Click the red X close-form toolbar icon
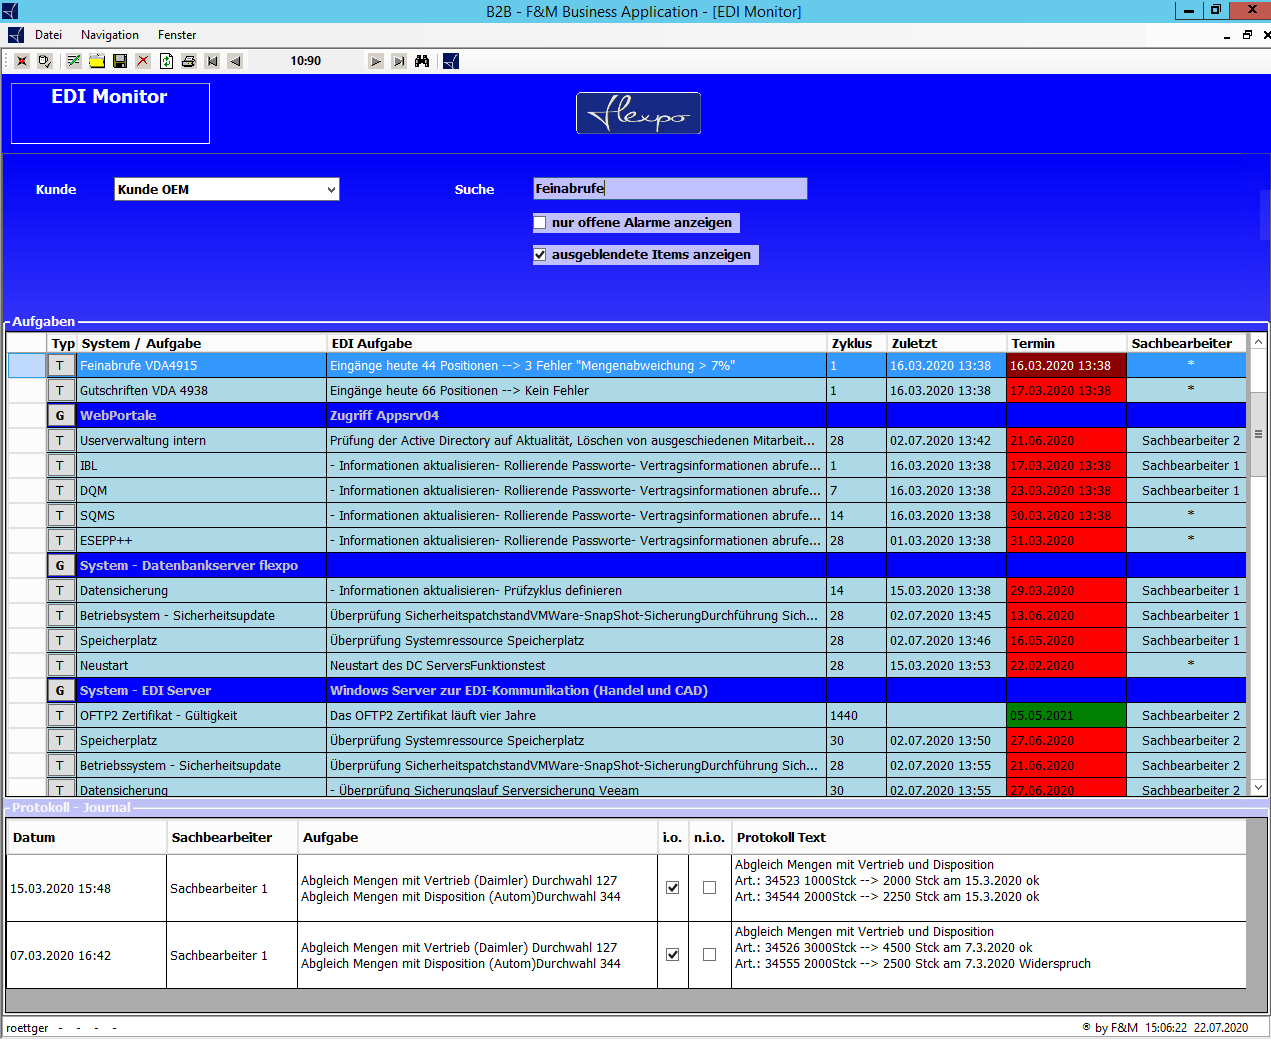This screenshot has height=1040, width=1271. [21, 61]
